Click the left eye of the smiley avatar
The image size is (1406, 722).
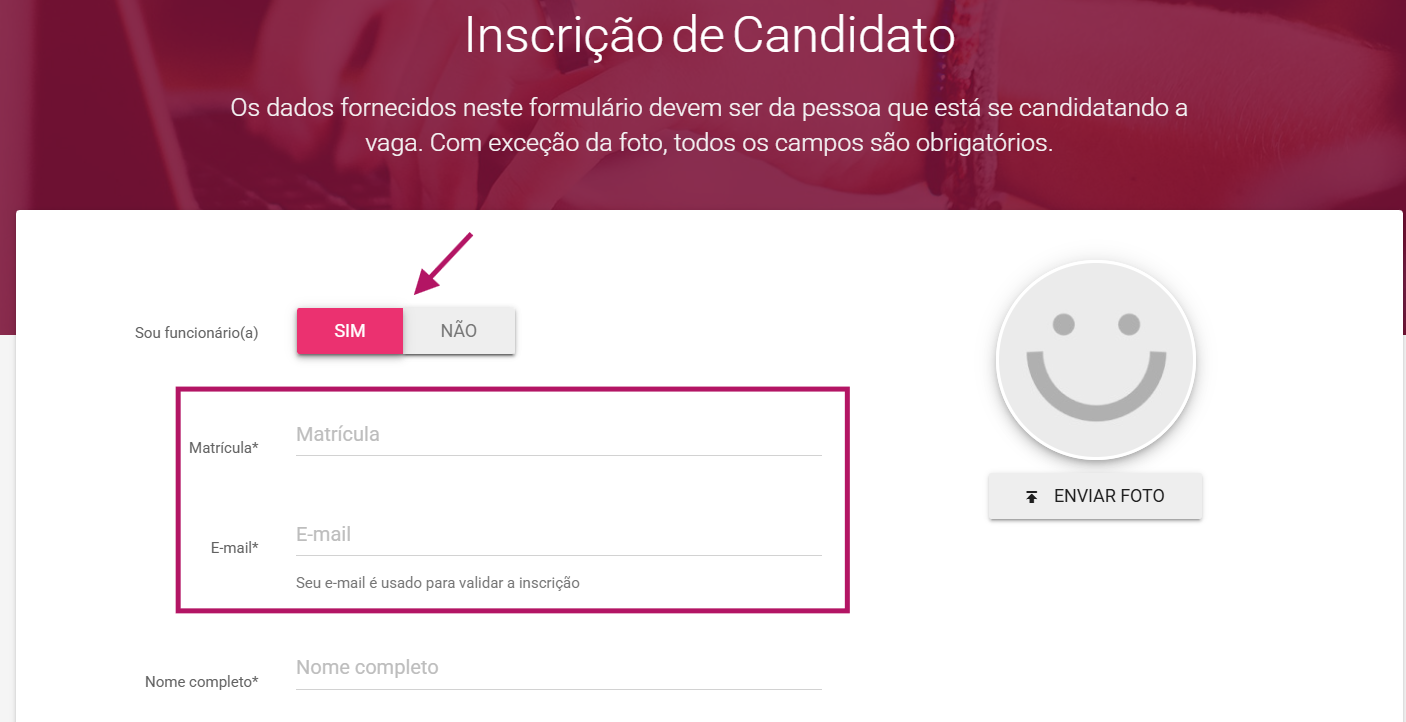click(x=1064, y=324)
